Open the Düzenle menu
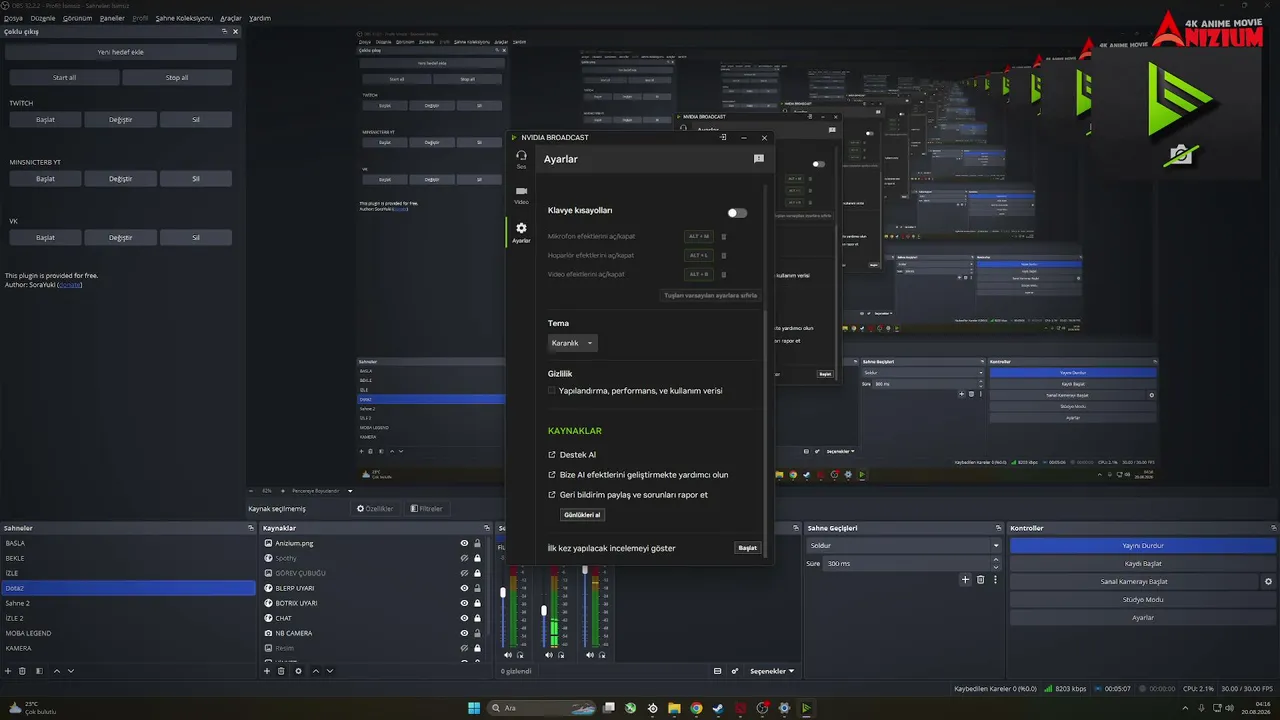This screenshot has width=1280, height=720. click(43, 18)
